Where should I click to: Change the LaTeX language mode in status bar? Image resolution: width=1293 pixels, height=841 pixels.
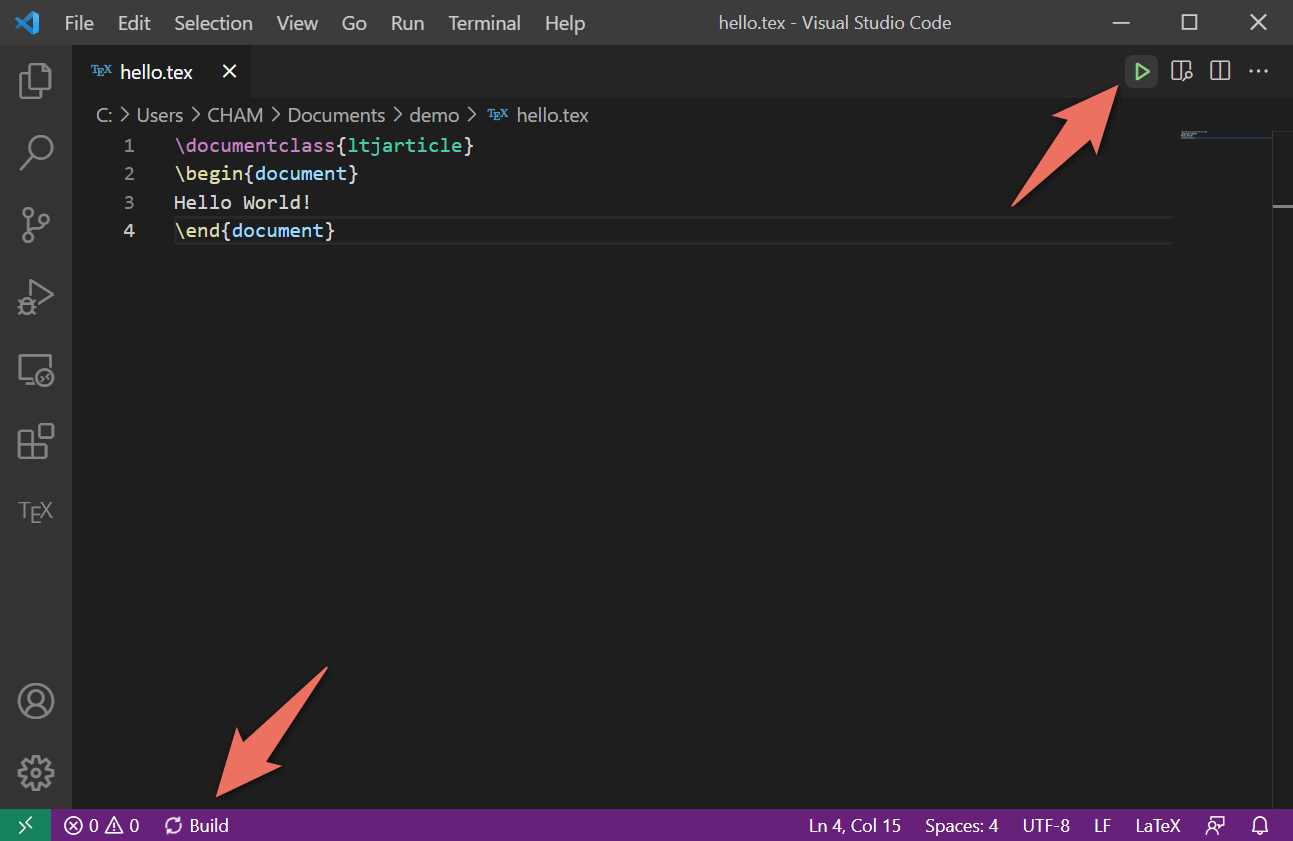click(1157, 825)
